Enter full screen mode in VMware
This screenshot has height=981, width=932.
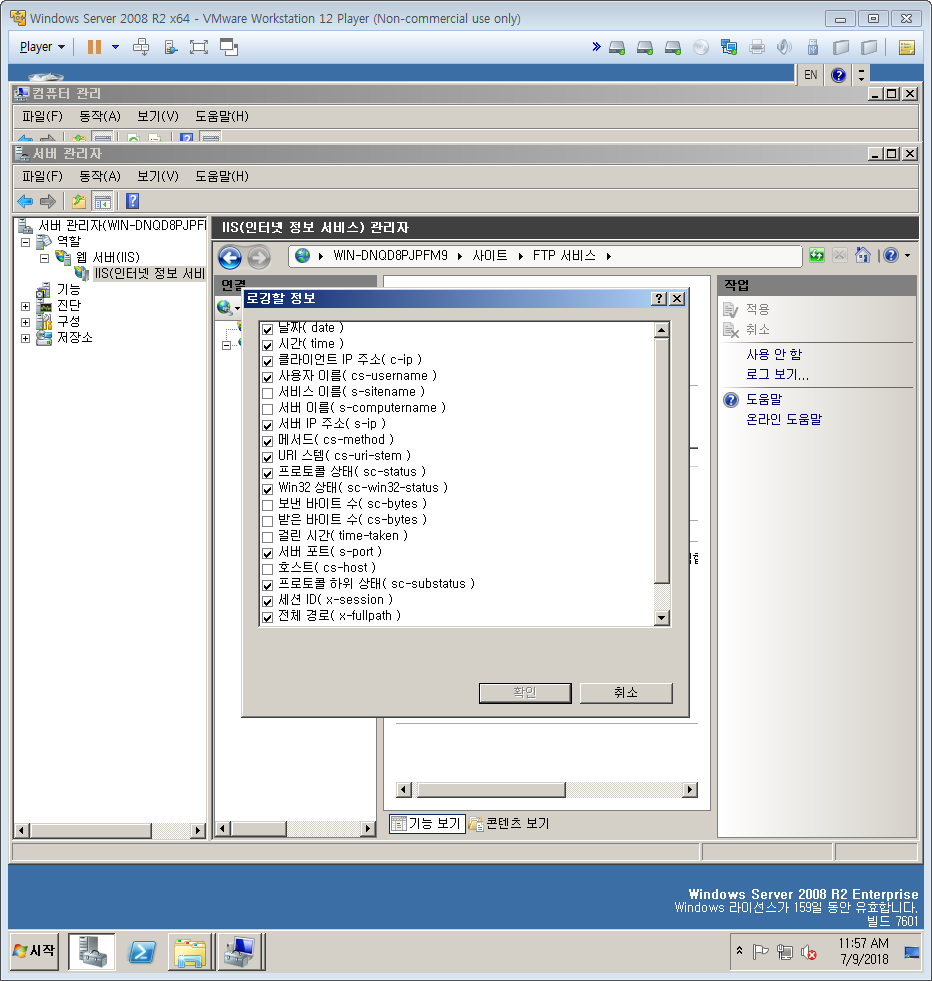(x=198, y=47)
